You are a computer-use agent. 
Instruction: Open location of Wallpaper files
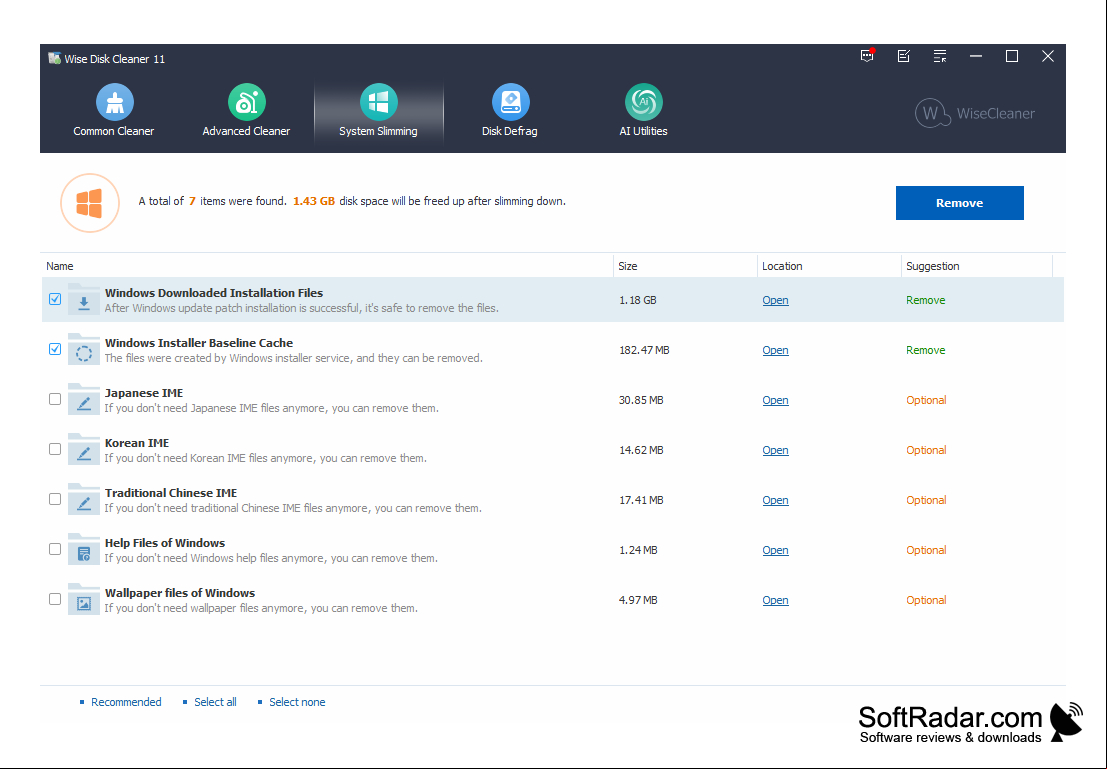(775, 600)
